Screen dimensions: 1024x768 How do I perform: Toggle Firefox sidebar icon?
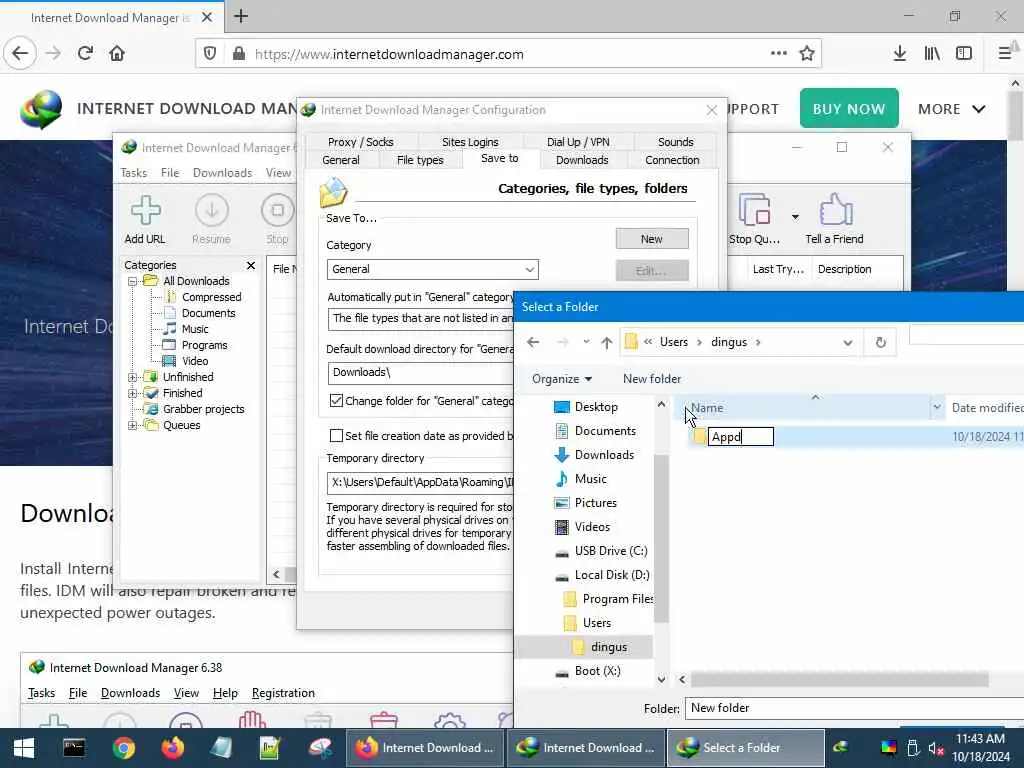pos(964,54)
